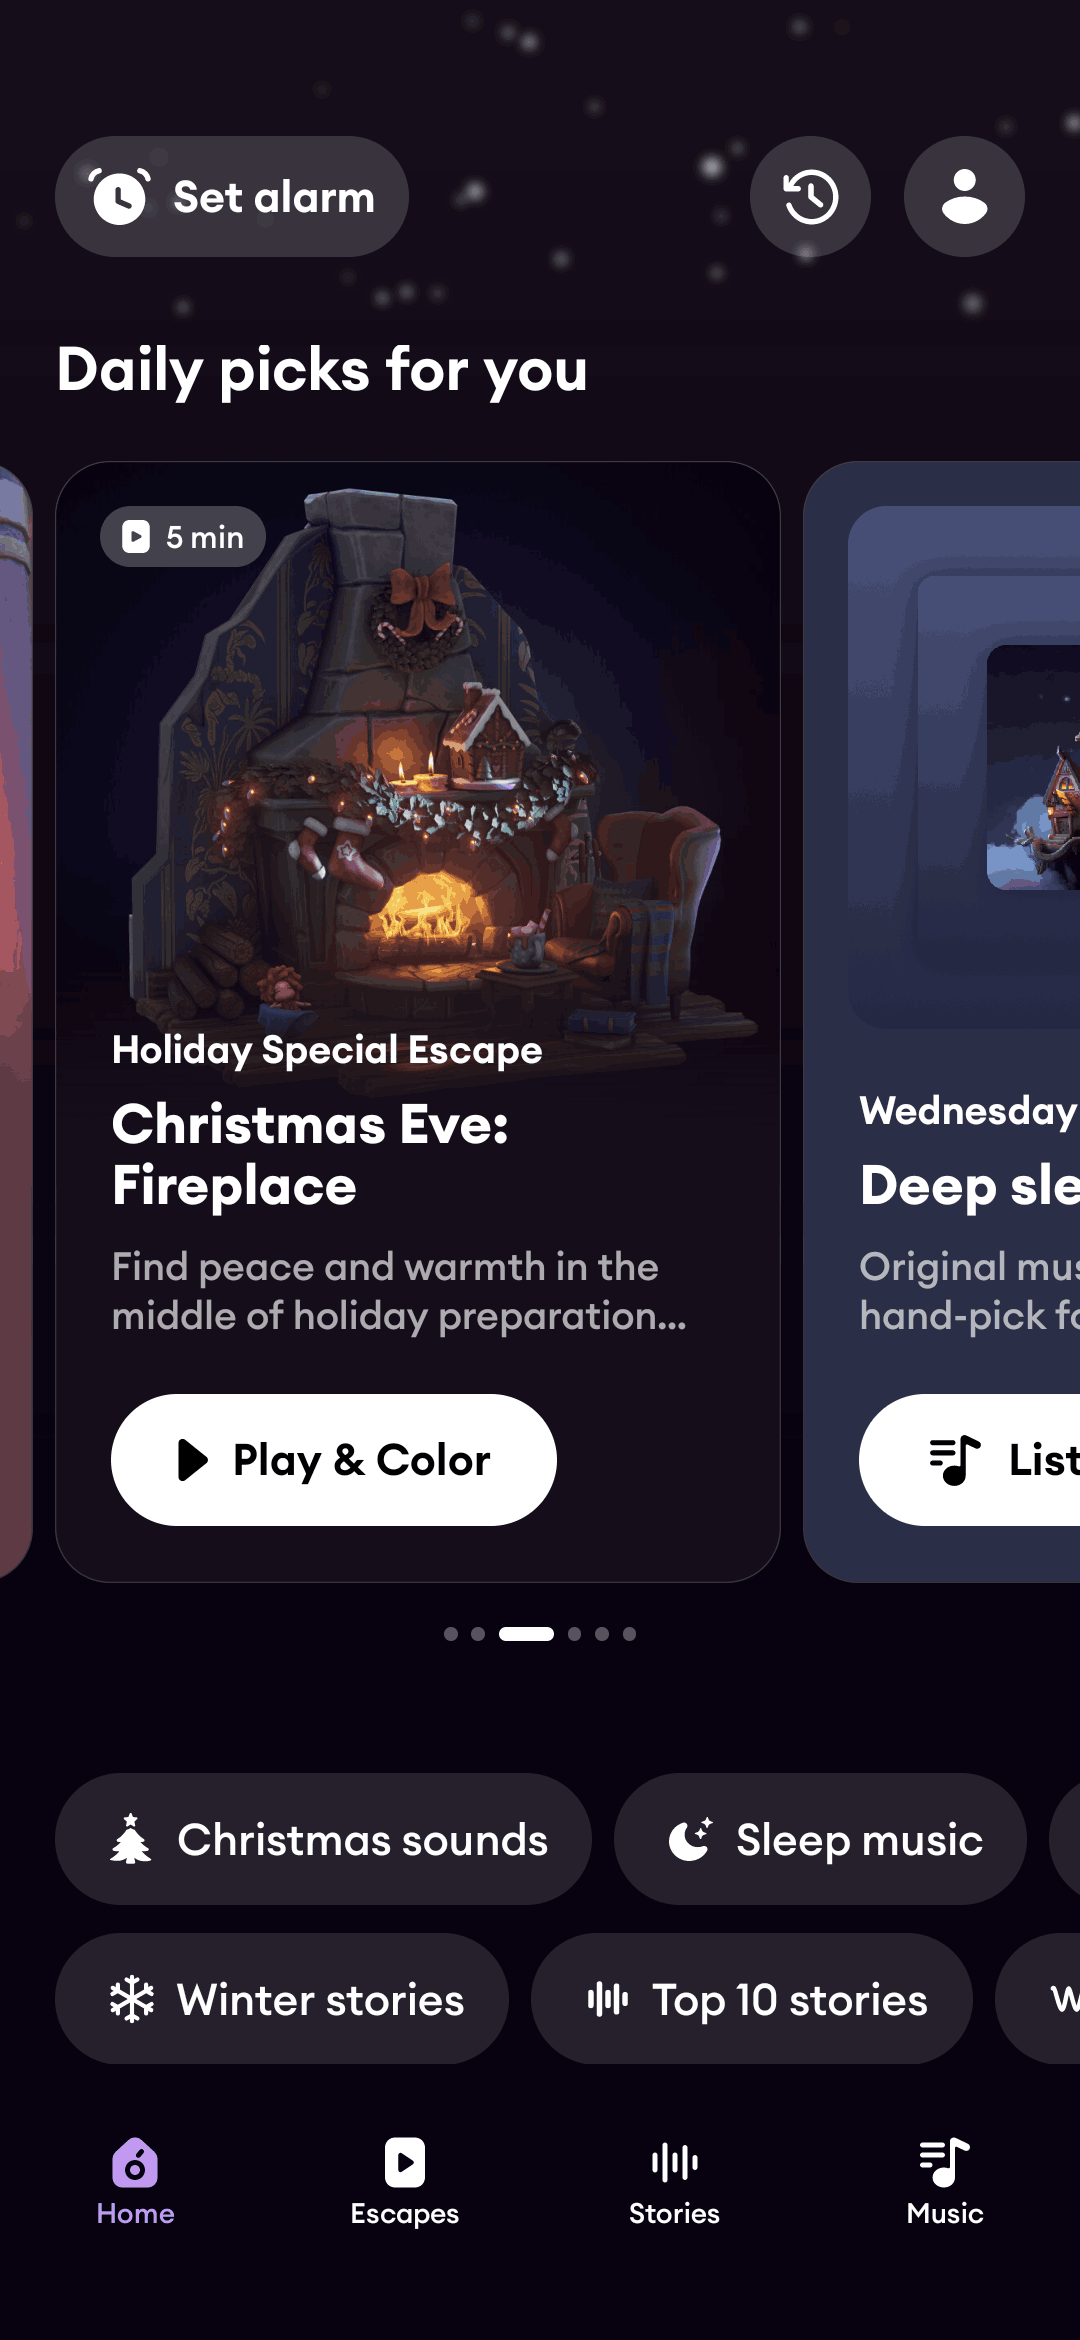Open the Christmas sounds category chip
1080x2340 pixels.
(x=323, y=1839)
